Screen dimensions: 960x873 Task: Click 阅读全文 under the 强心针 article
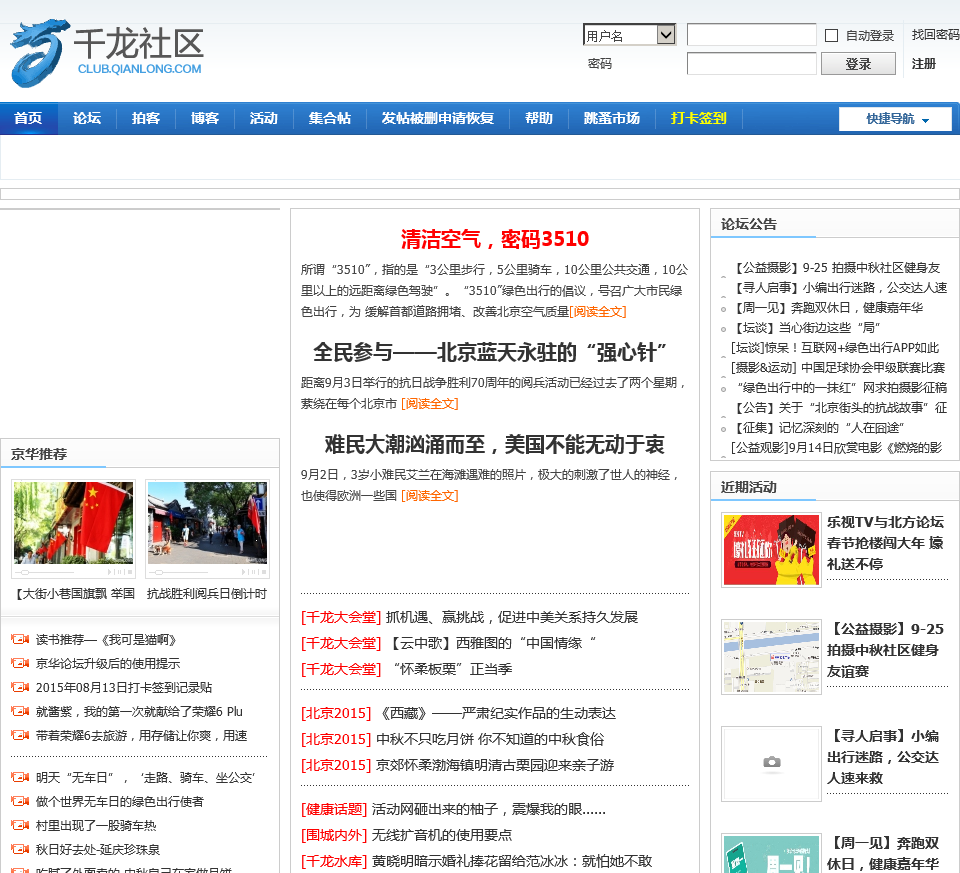430,403
